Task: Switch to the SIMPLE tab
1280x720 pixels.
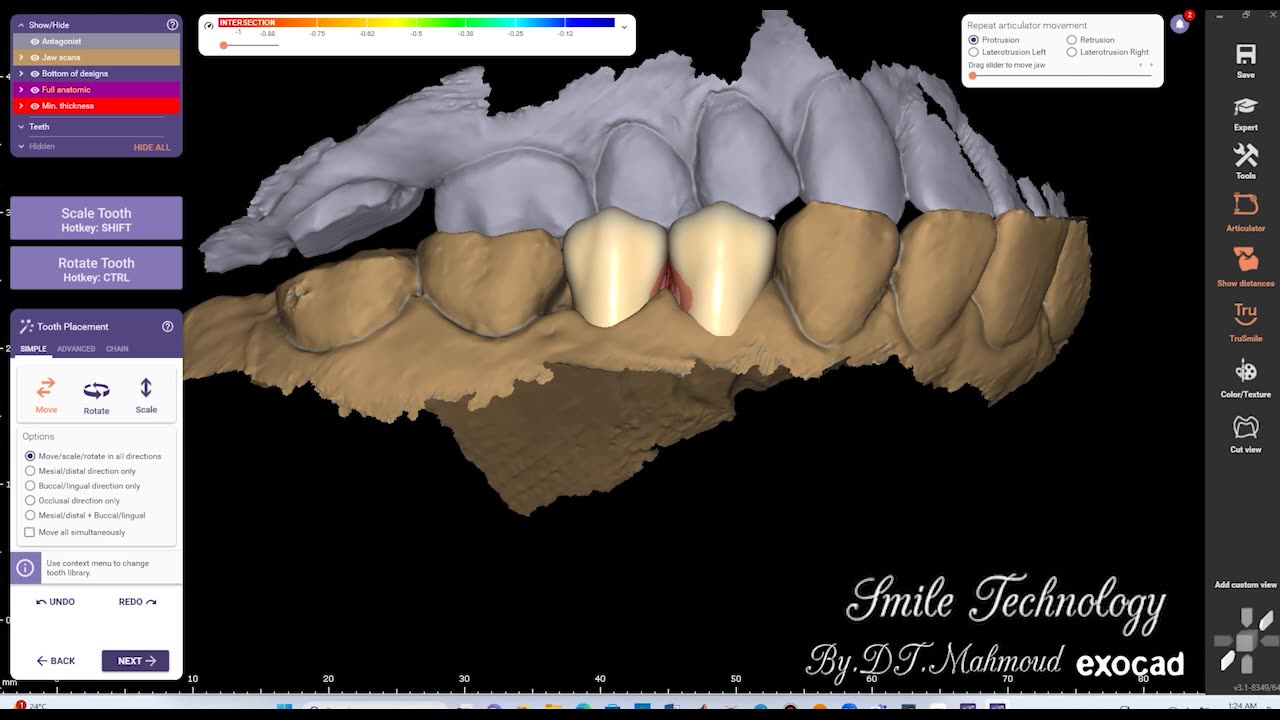Action: (x=33, y=349)
